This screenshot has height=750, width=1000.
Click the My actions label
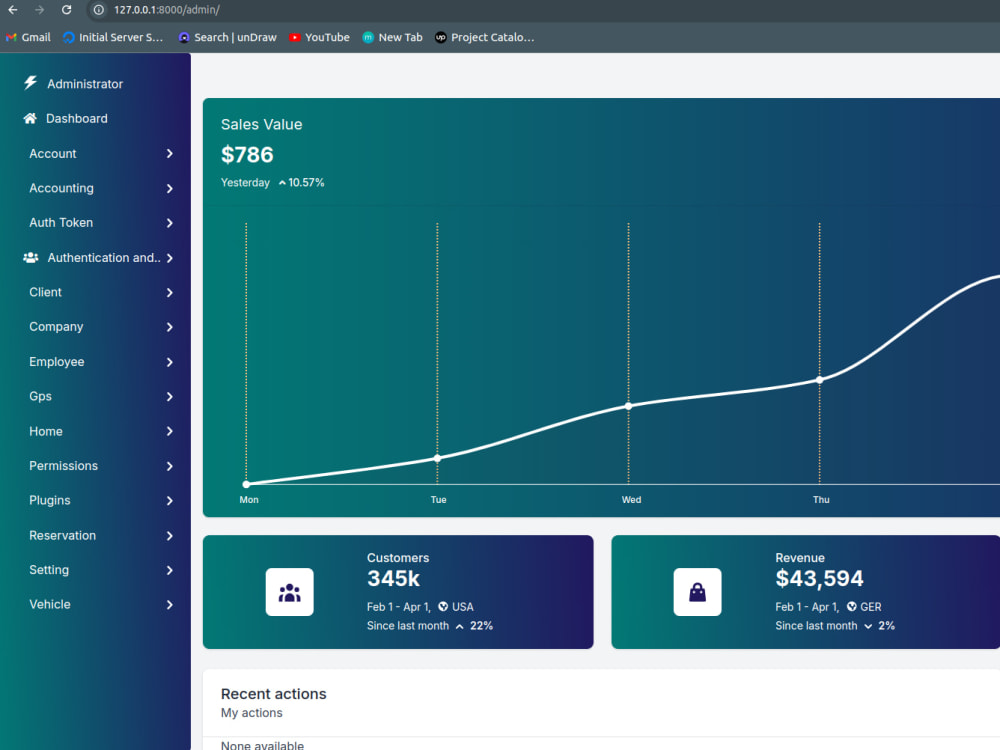click(251, 713)
